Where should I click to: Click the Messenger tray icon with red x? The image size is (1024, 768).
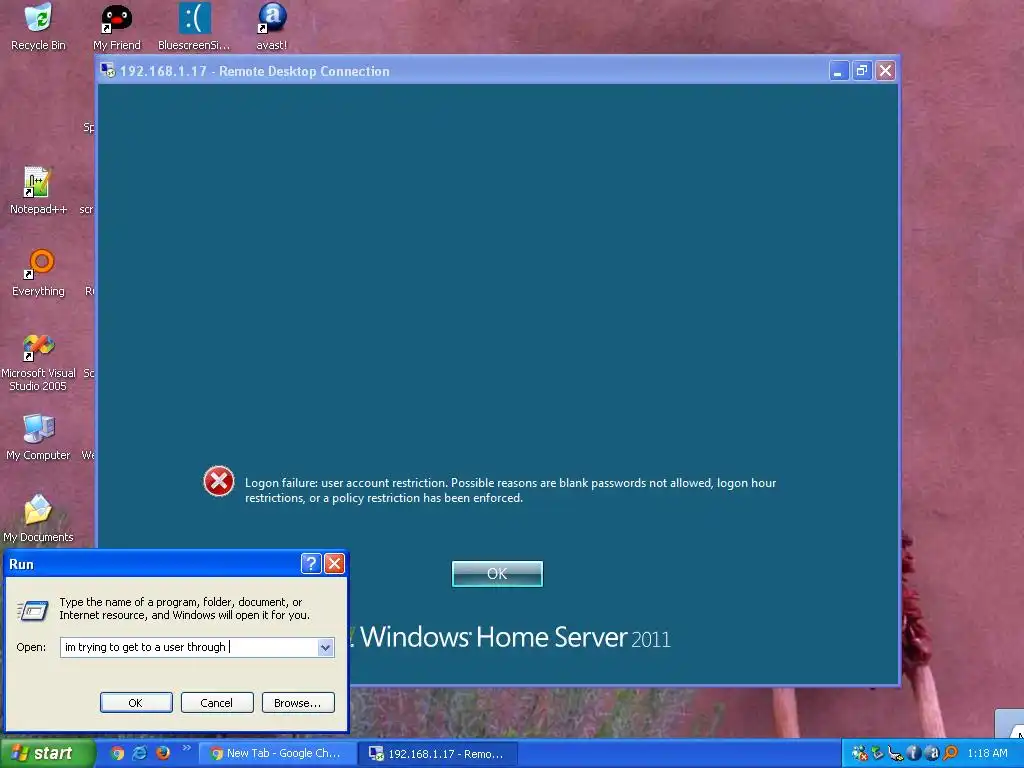pyautogui.click(x=859, y=754)
